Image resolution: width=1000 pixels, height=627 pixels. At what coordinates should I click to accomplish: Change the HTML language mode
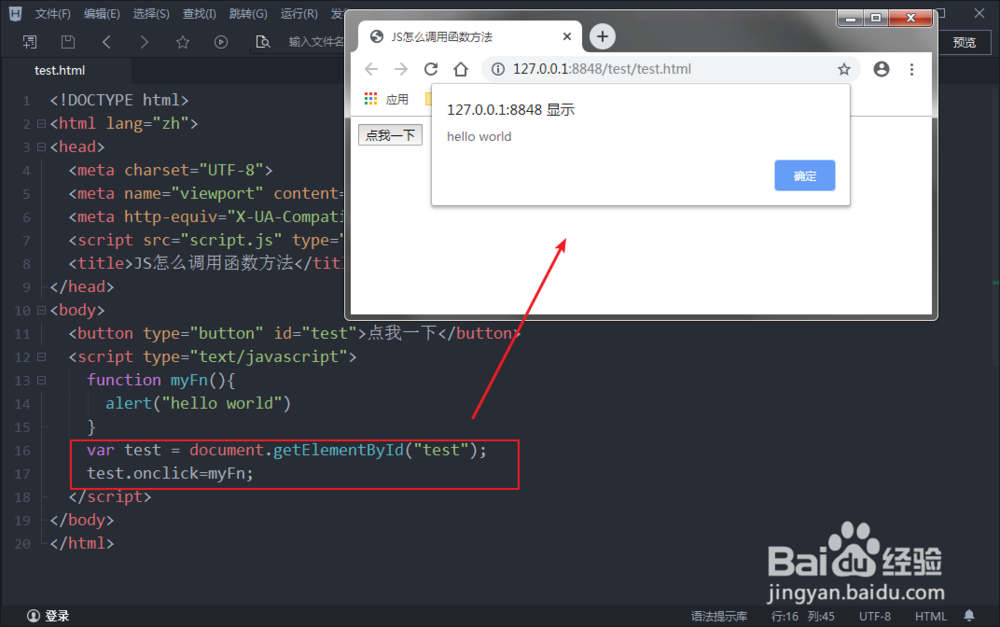click(x=931, y=616)
